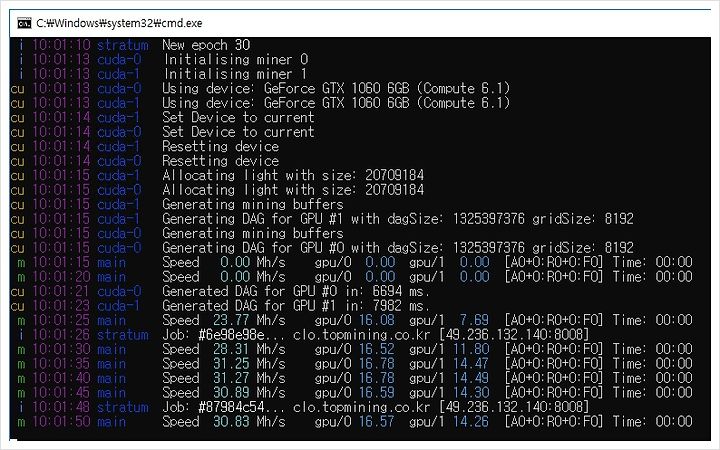720x450 pixels.
Task: Click 'Generated DAG for GPU #0 in: 6694 ms'
Action: [296, 291]
